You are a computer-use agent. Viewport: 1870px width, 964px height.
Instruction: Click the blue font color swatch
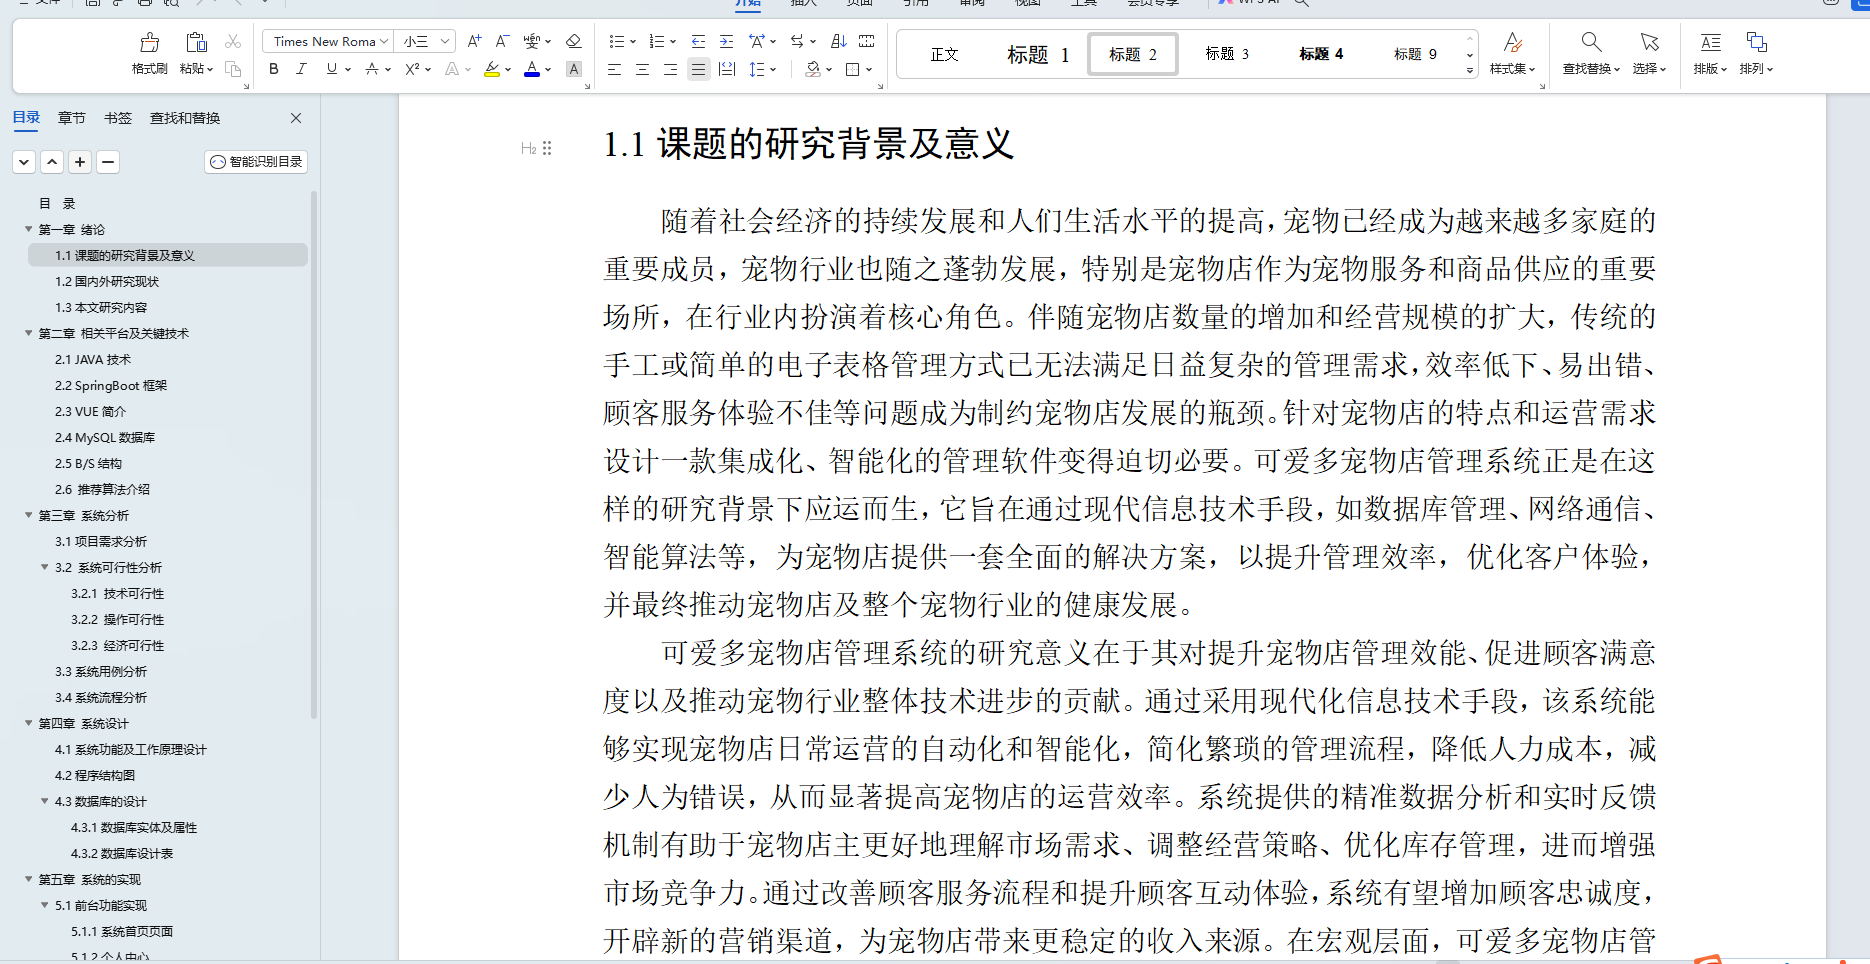[532, 69]
